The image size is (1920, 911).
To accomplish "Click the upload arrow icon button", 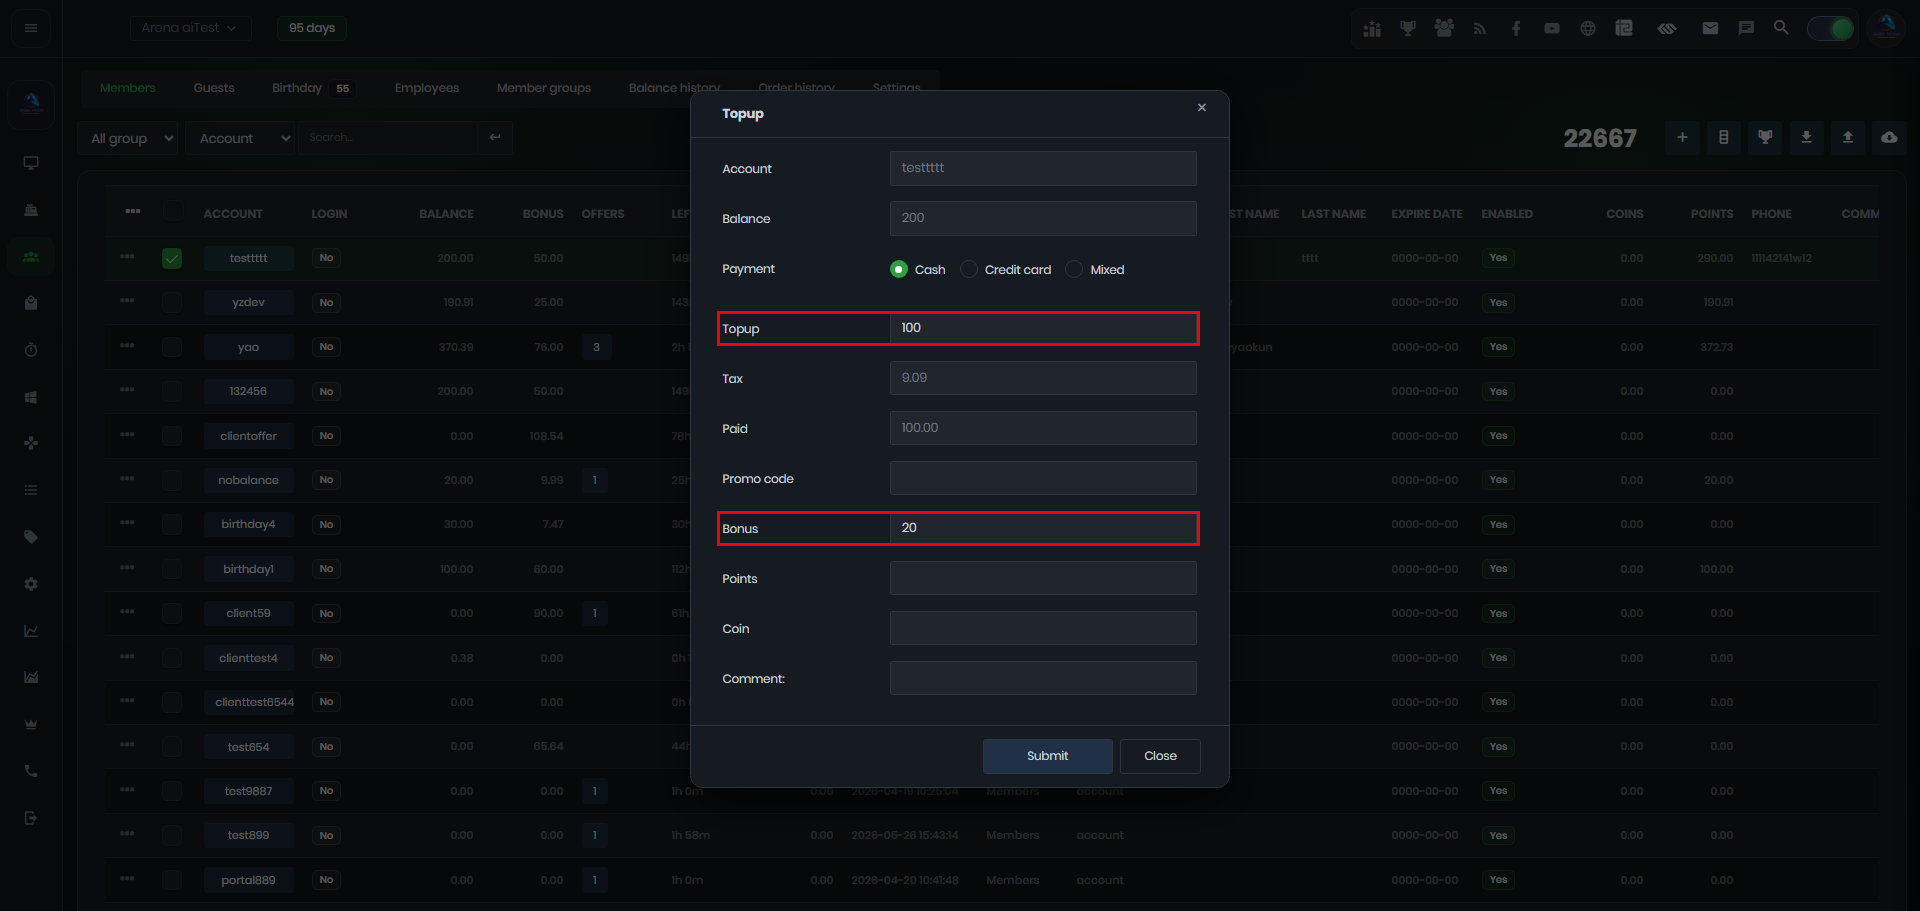I will 1848,138.
